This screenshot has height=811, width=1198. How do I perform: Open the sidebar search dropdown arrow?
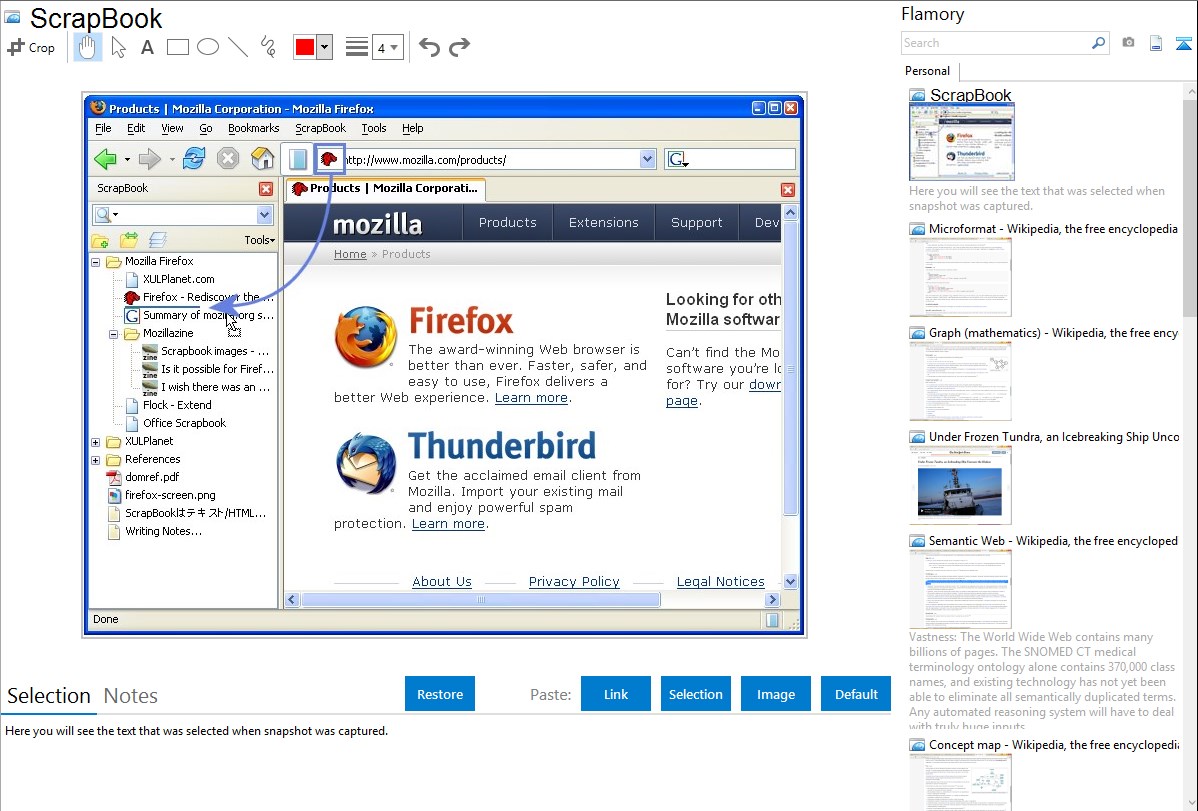264,215
